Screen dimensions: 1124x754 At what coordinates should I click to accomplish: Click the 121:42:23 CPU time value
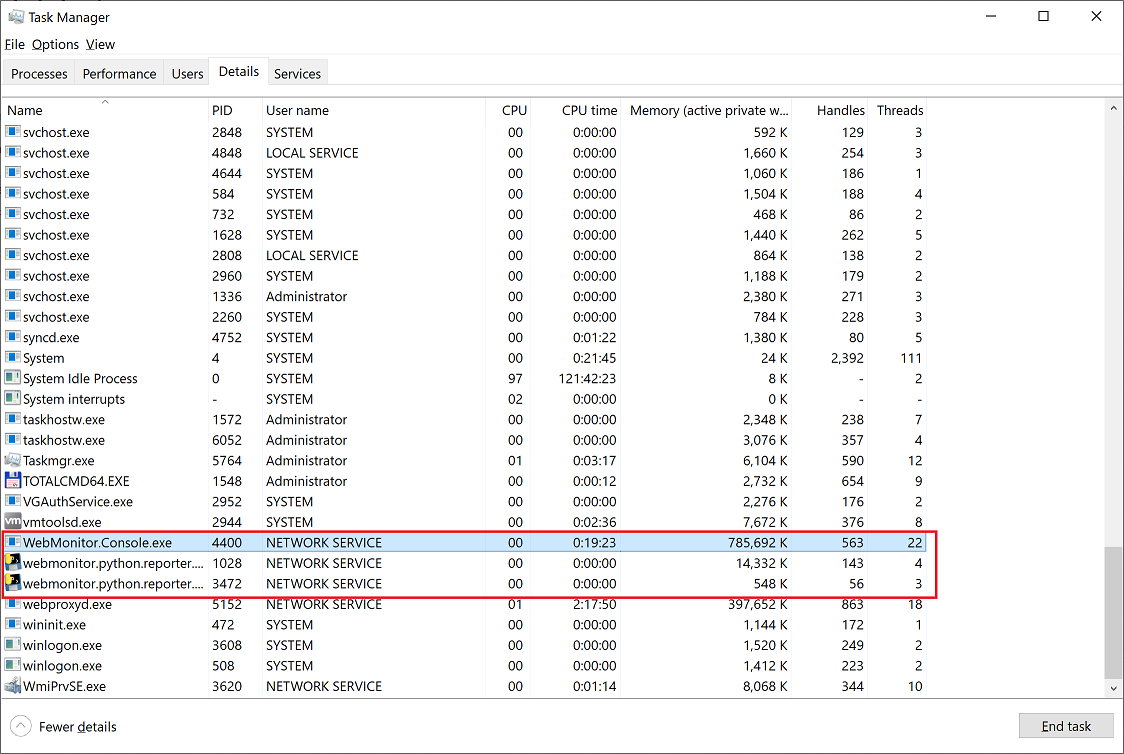click(x=587, y=378)
